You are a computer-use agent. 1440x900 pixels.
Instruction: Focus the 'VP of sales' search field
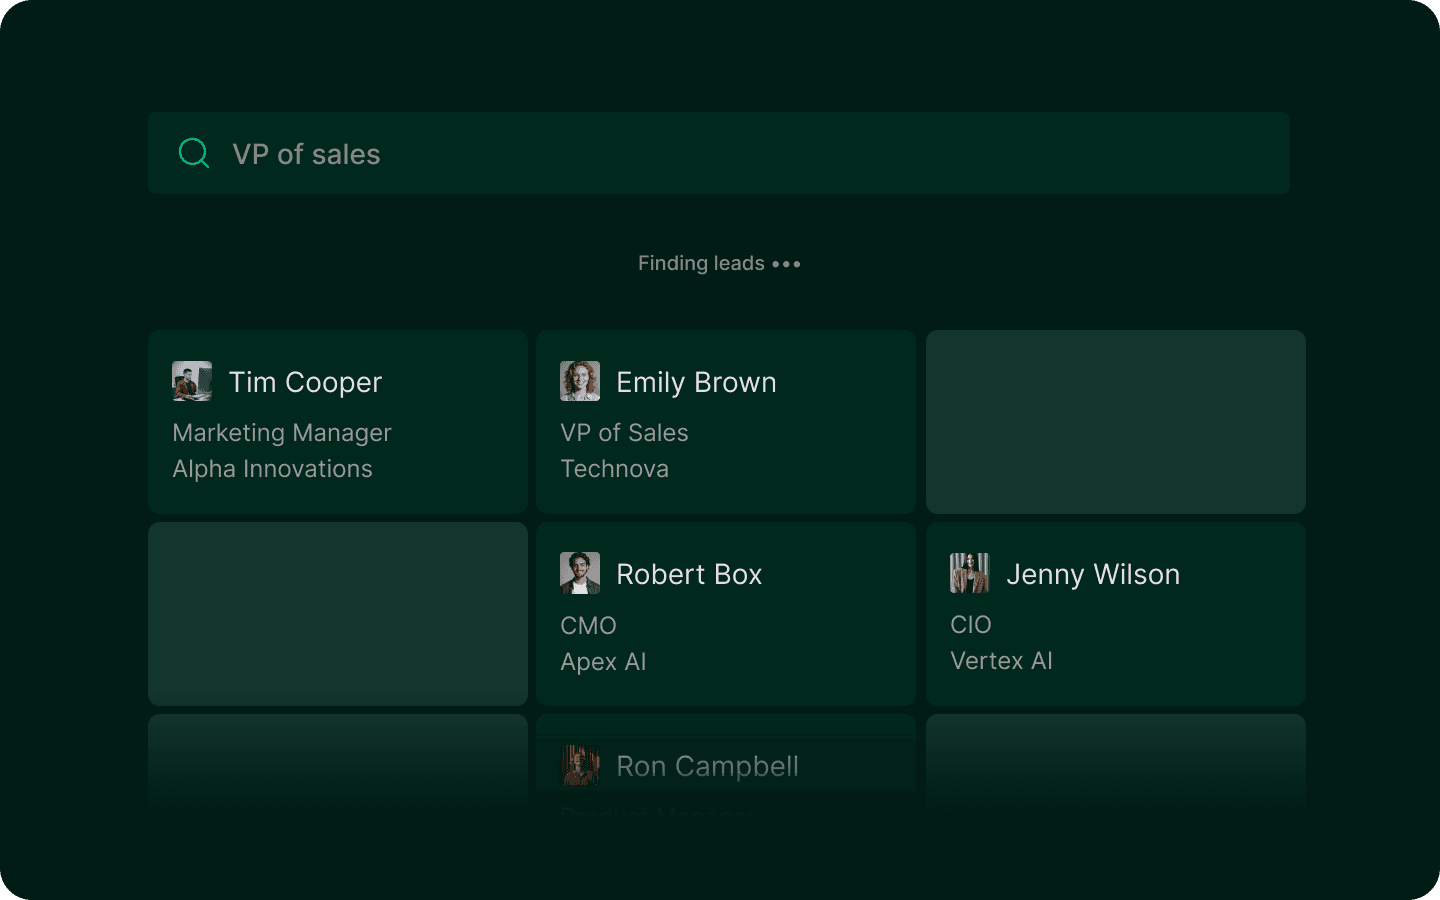(718, 153)
